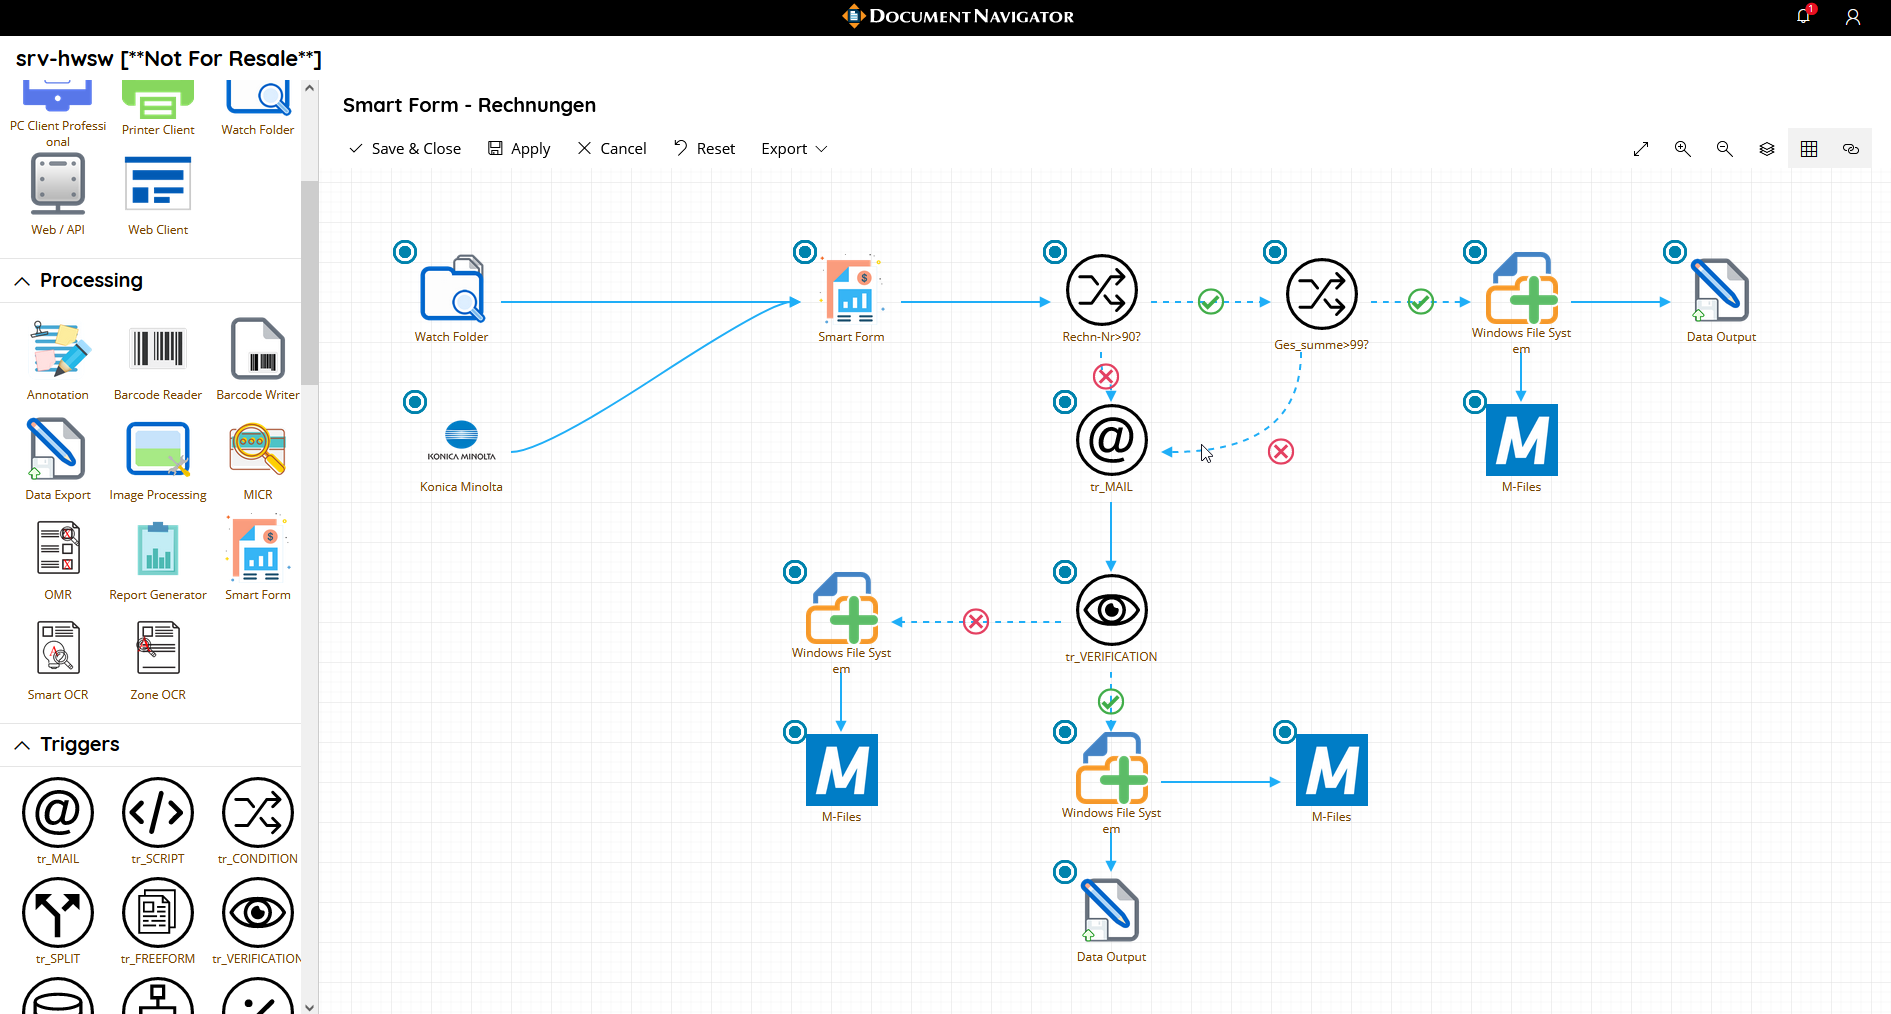Select the tr_VERIFICATION node on the canvas

click(1111, 611)
